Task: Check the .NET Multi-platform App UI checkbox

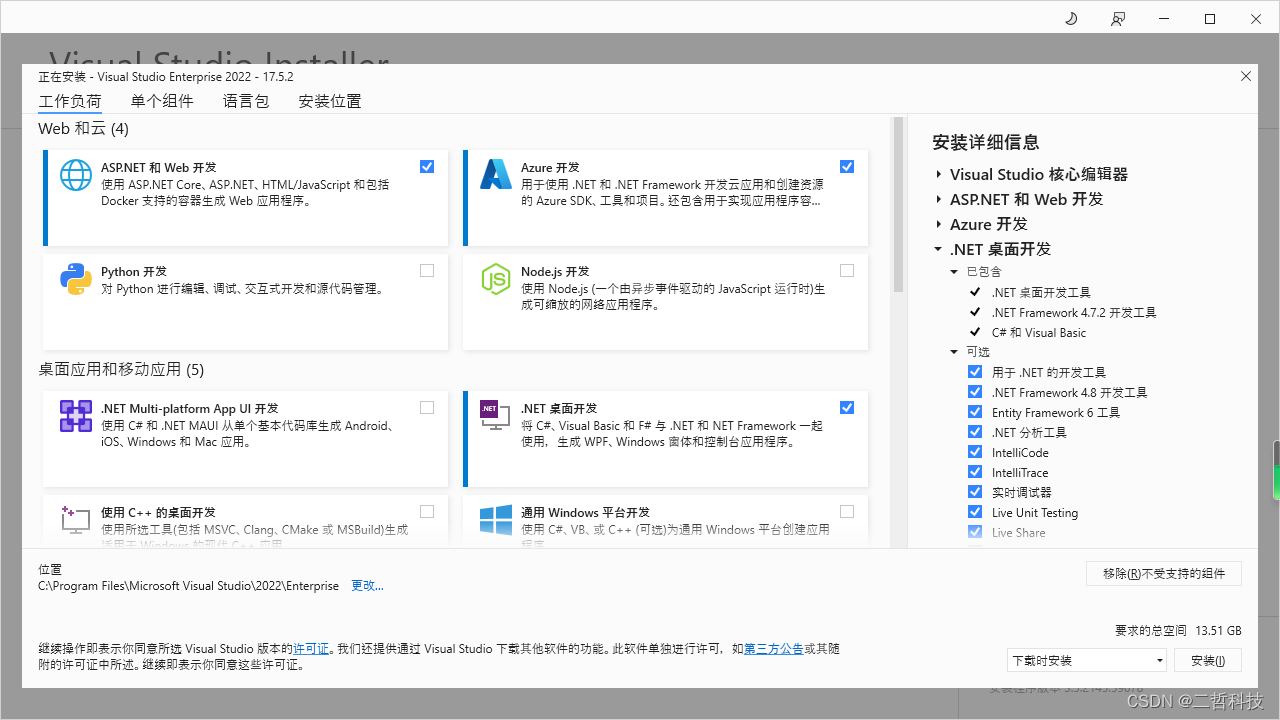Action: 427,407
